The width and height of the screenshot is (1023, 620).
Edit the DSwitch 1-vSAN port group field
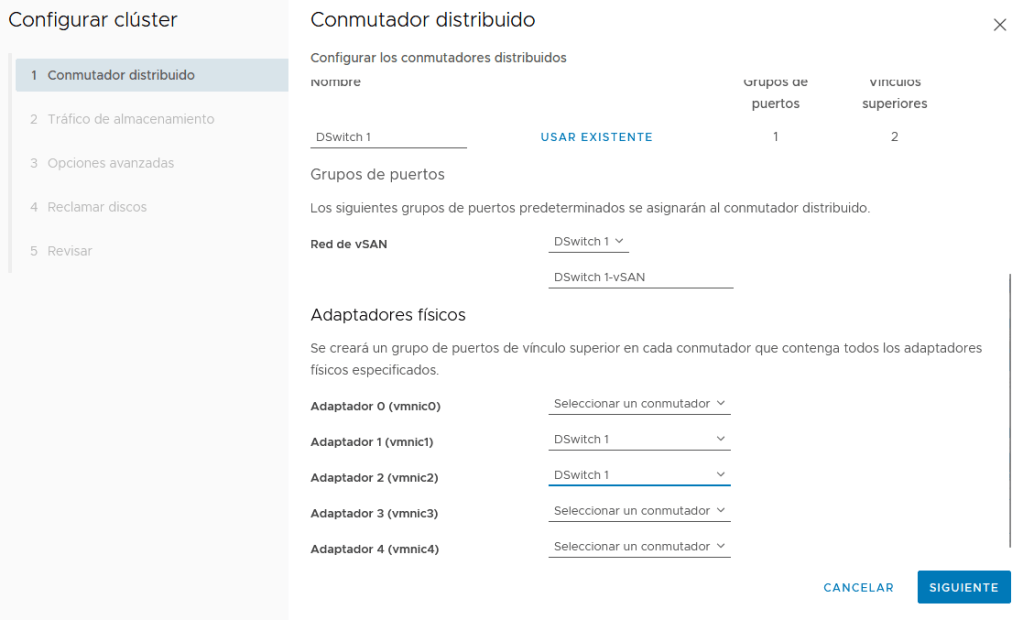[640, 277]
